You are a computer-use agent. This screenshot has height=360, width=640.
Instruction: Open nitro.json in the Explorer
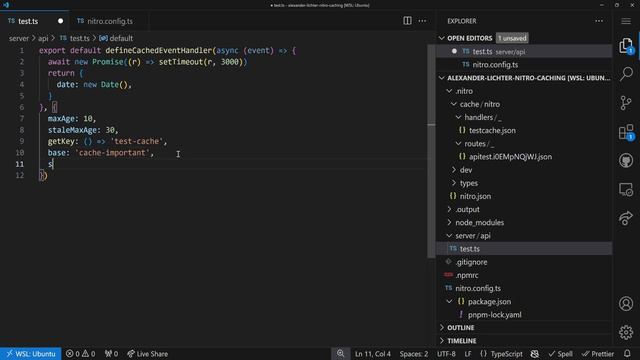pyautogui.click(x=524, y=196)
